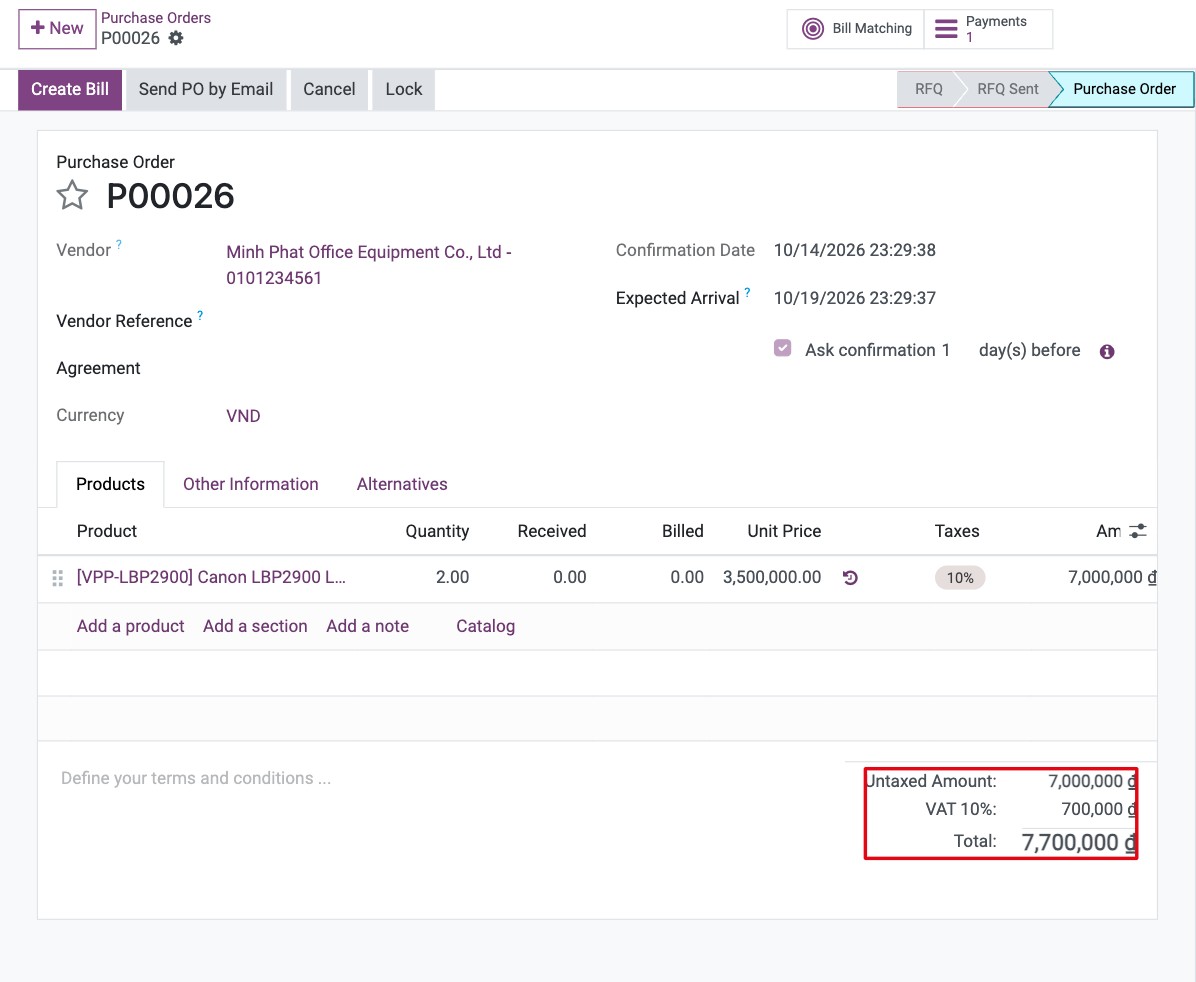This screenshot has width=1196, height=982.
Task: Click the Product column header
Action: (x=107, y=531)
